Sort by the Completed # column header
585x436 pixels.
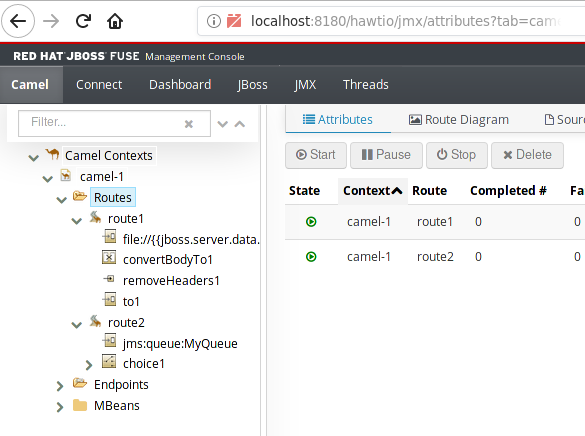(509, 191)
